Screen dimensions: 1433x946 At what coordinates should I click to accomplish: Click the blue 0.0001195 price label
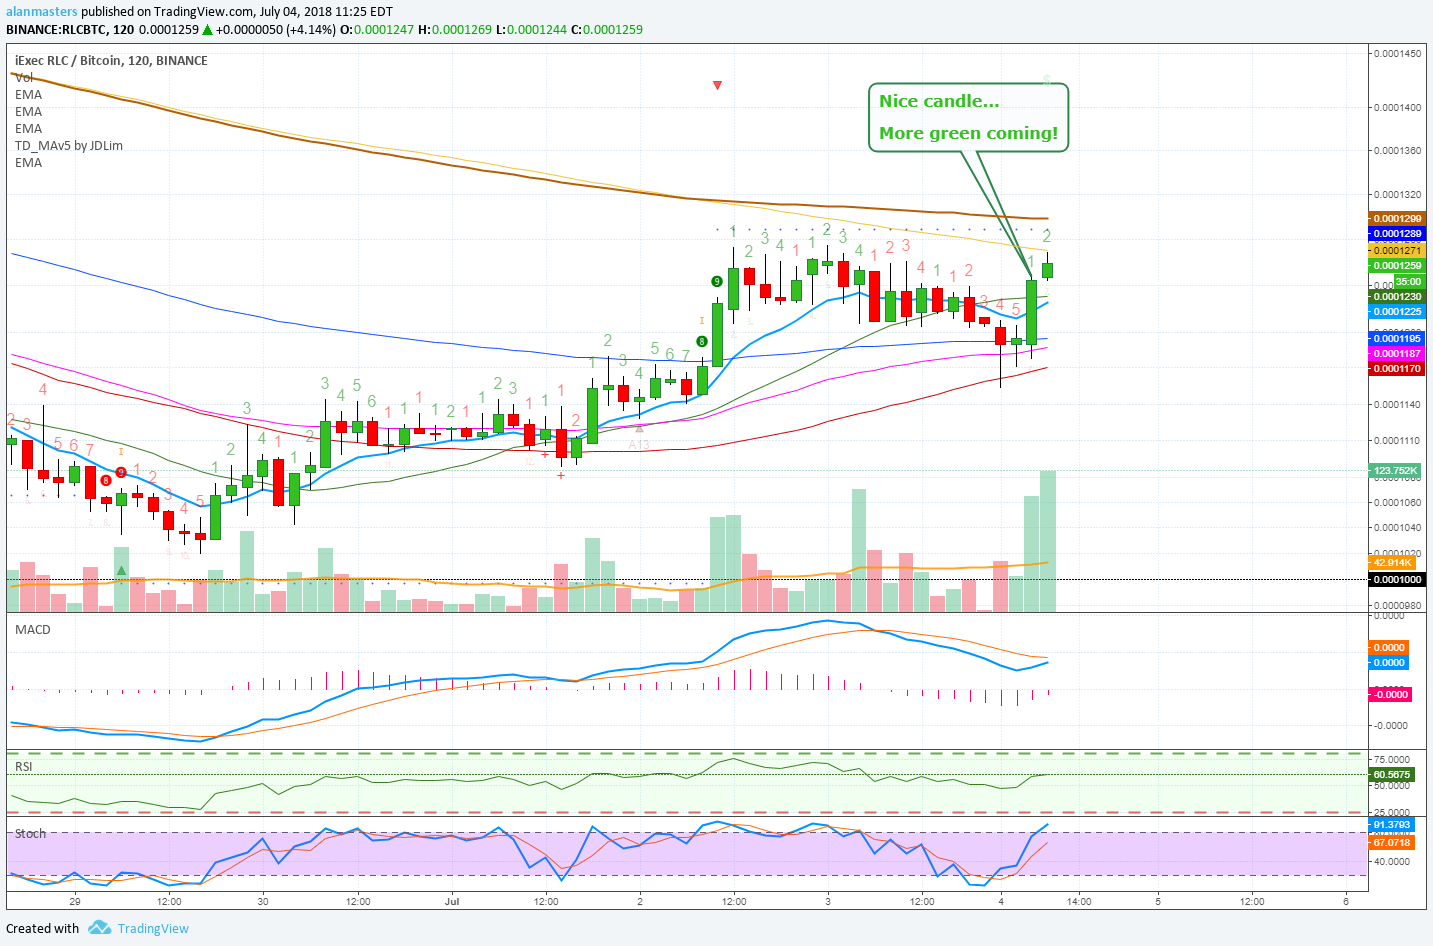point(1396,338)
